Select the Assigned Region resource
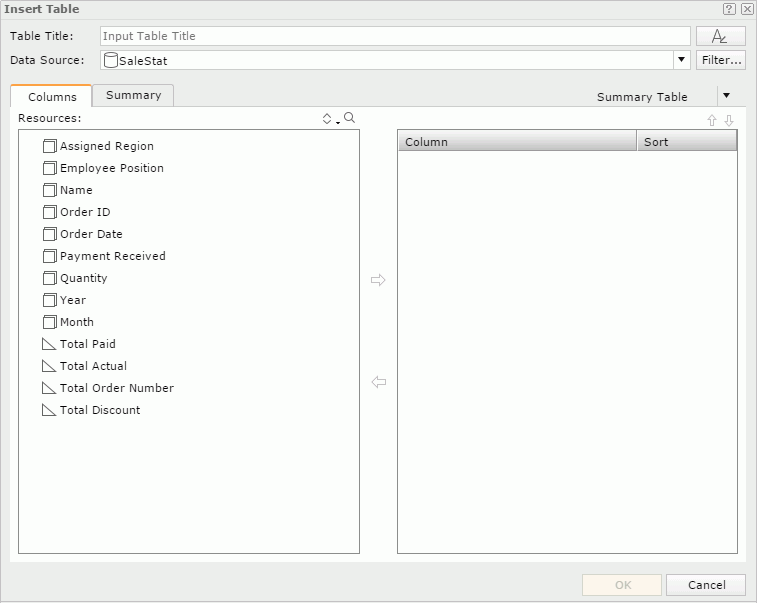Image resolution: width=757 pixels, height=603 pixels. click(106, 146)
